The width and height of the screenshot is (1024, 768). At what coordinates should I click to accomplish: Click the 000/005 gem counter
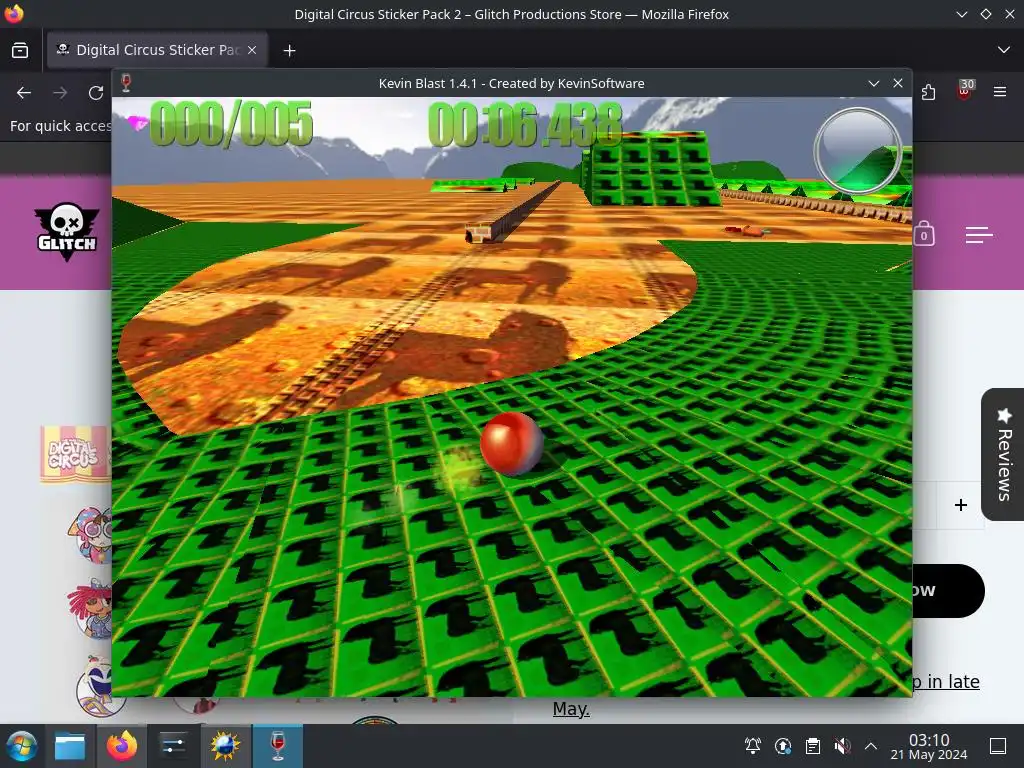(231, 123)
